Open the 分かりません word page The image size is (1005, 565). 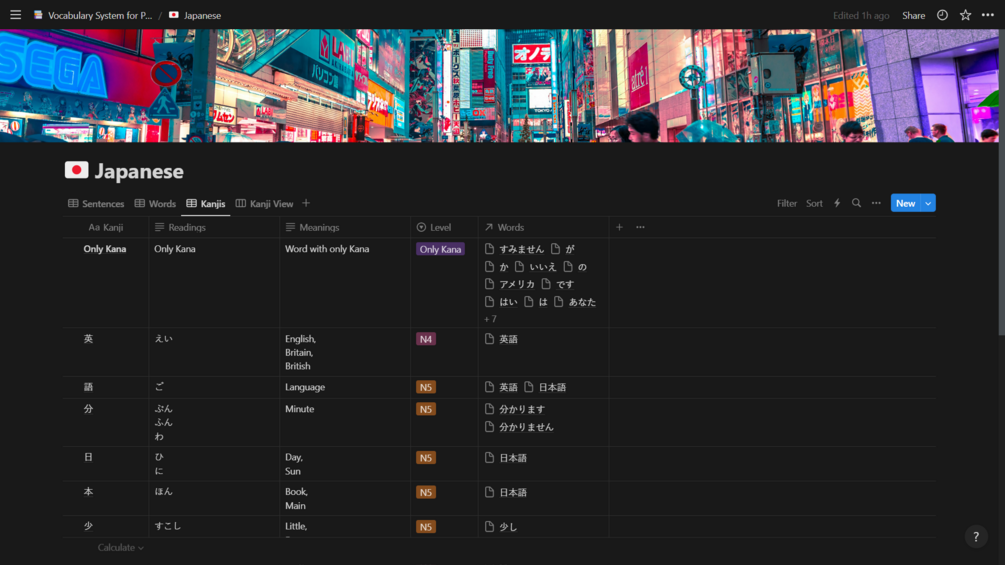pyautogui.click(x=519, y=427)
